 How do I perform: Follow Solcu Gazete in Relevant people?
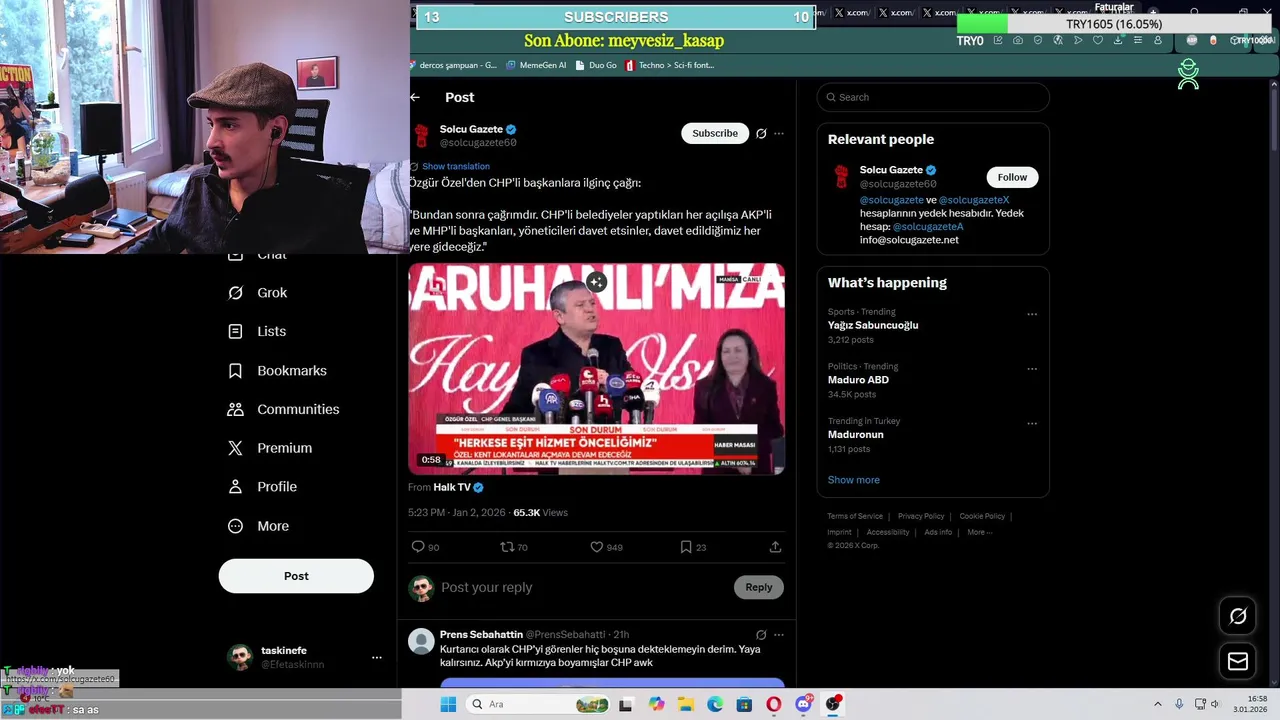(x=1012, y=177)
